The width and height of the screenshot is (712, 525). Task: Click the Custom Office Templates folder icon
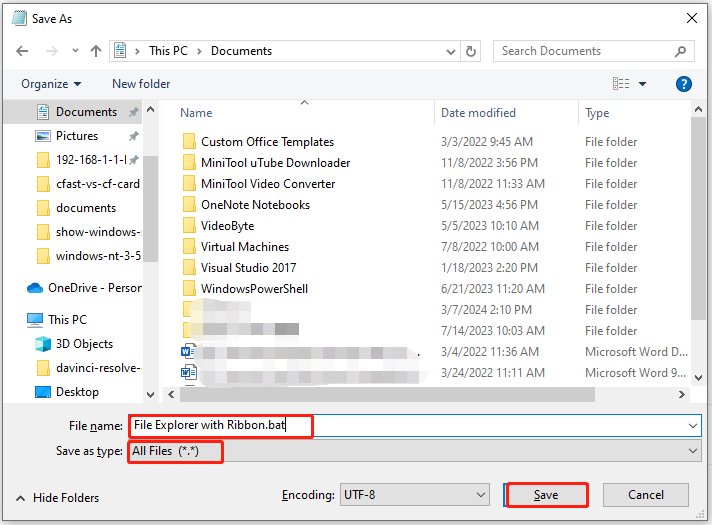click(x=189, y=142)
